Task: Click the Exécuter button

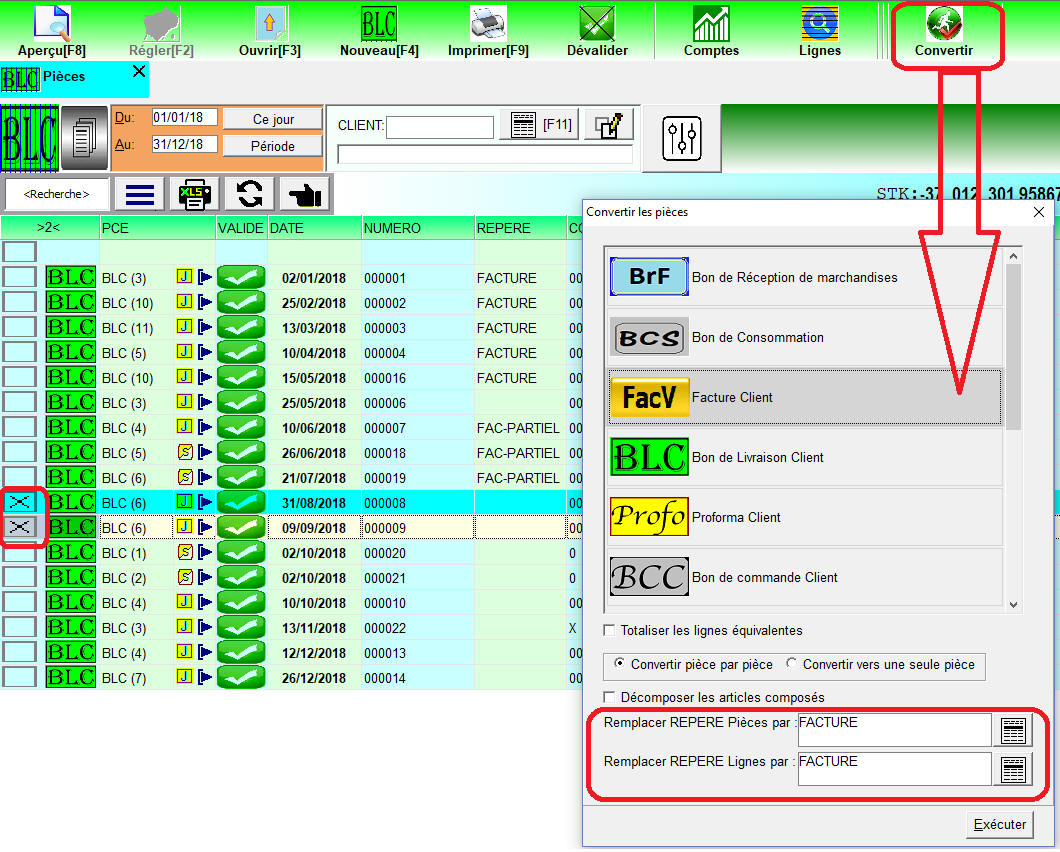Action: pyautogui.click(x=999, y=825)
